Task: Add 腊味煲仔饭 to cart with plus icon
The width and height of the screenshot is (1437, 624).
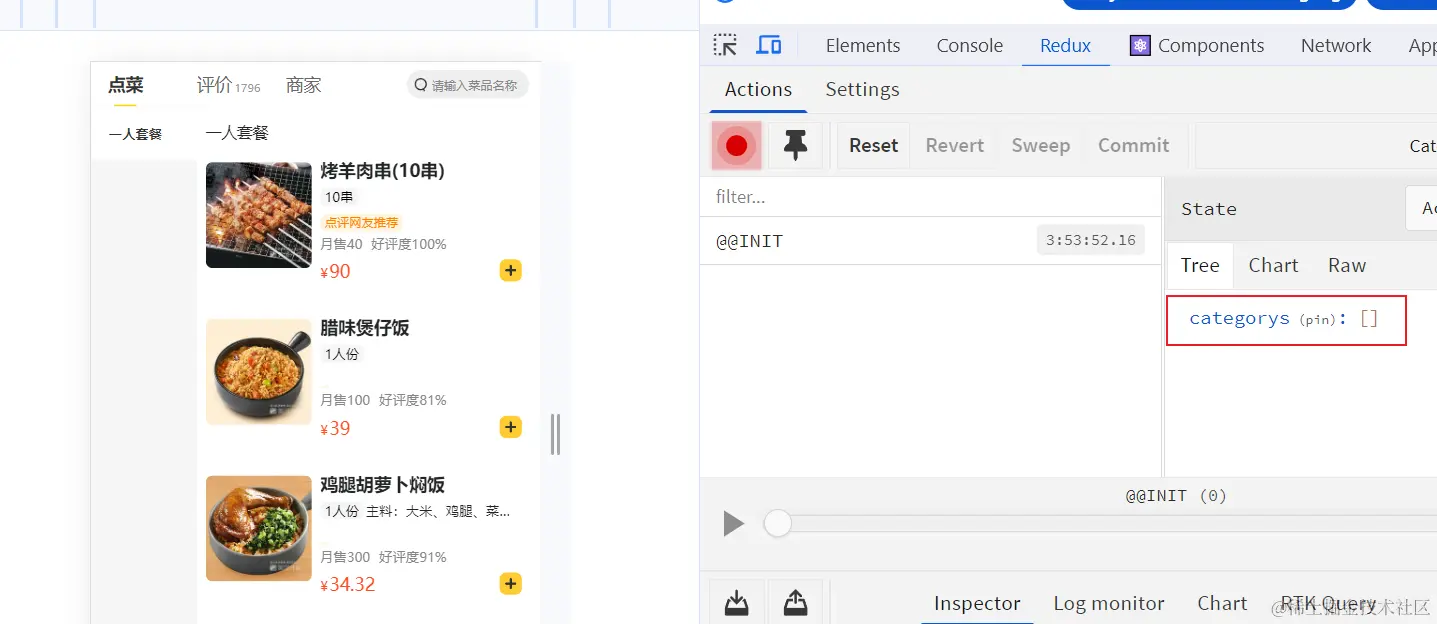Action: click(510, 427)
